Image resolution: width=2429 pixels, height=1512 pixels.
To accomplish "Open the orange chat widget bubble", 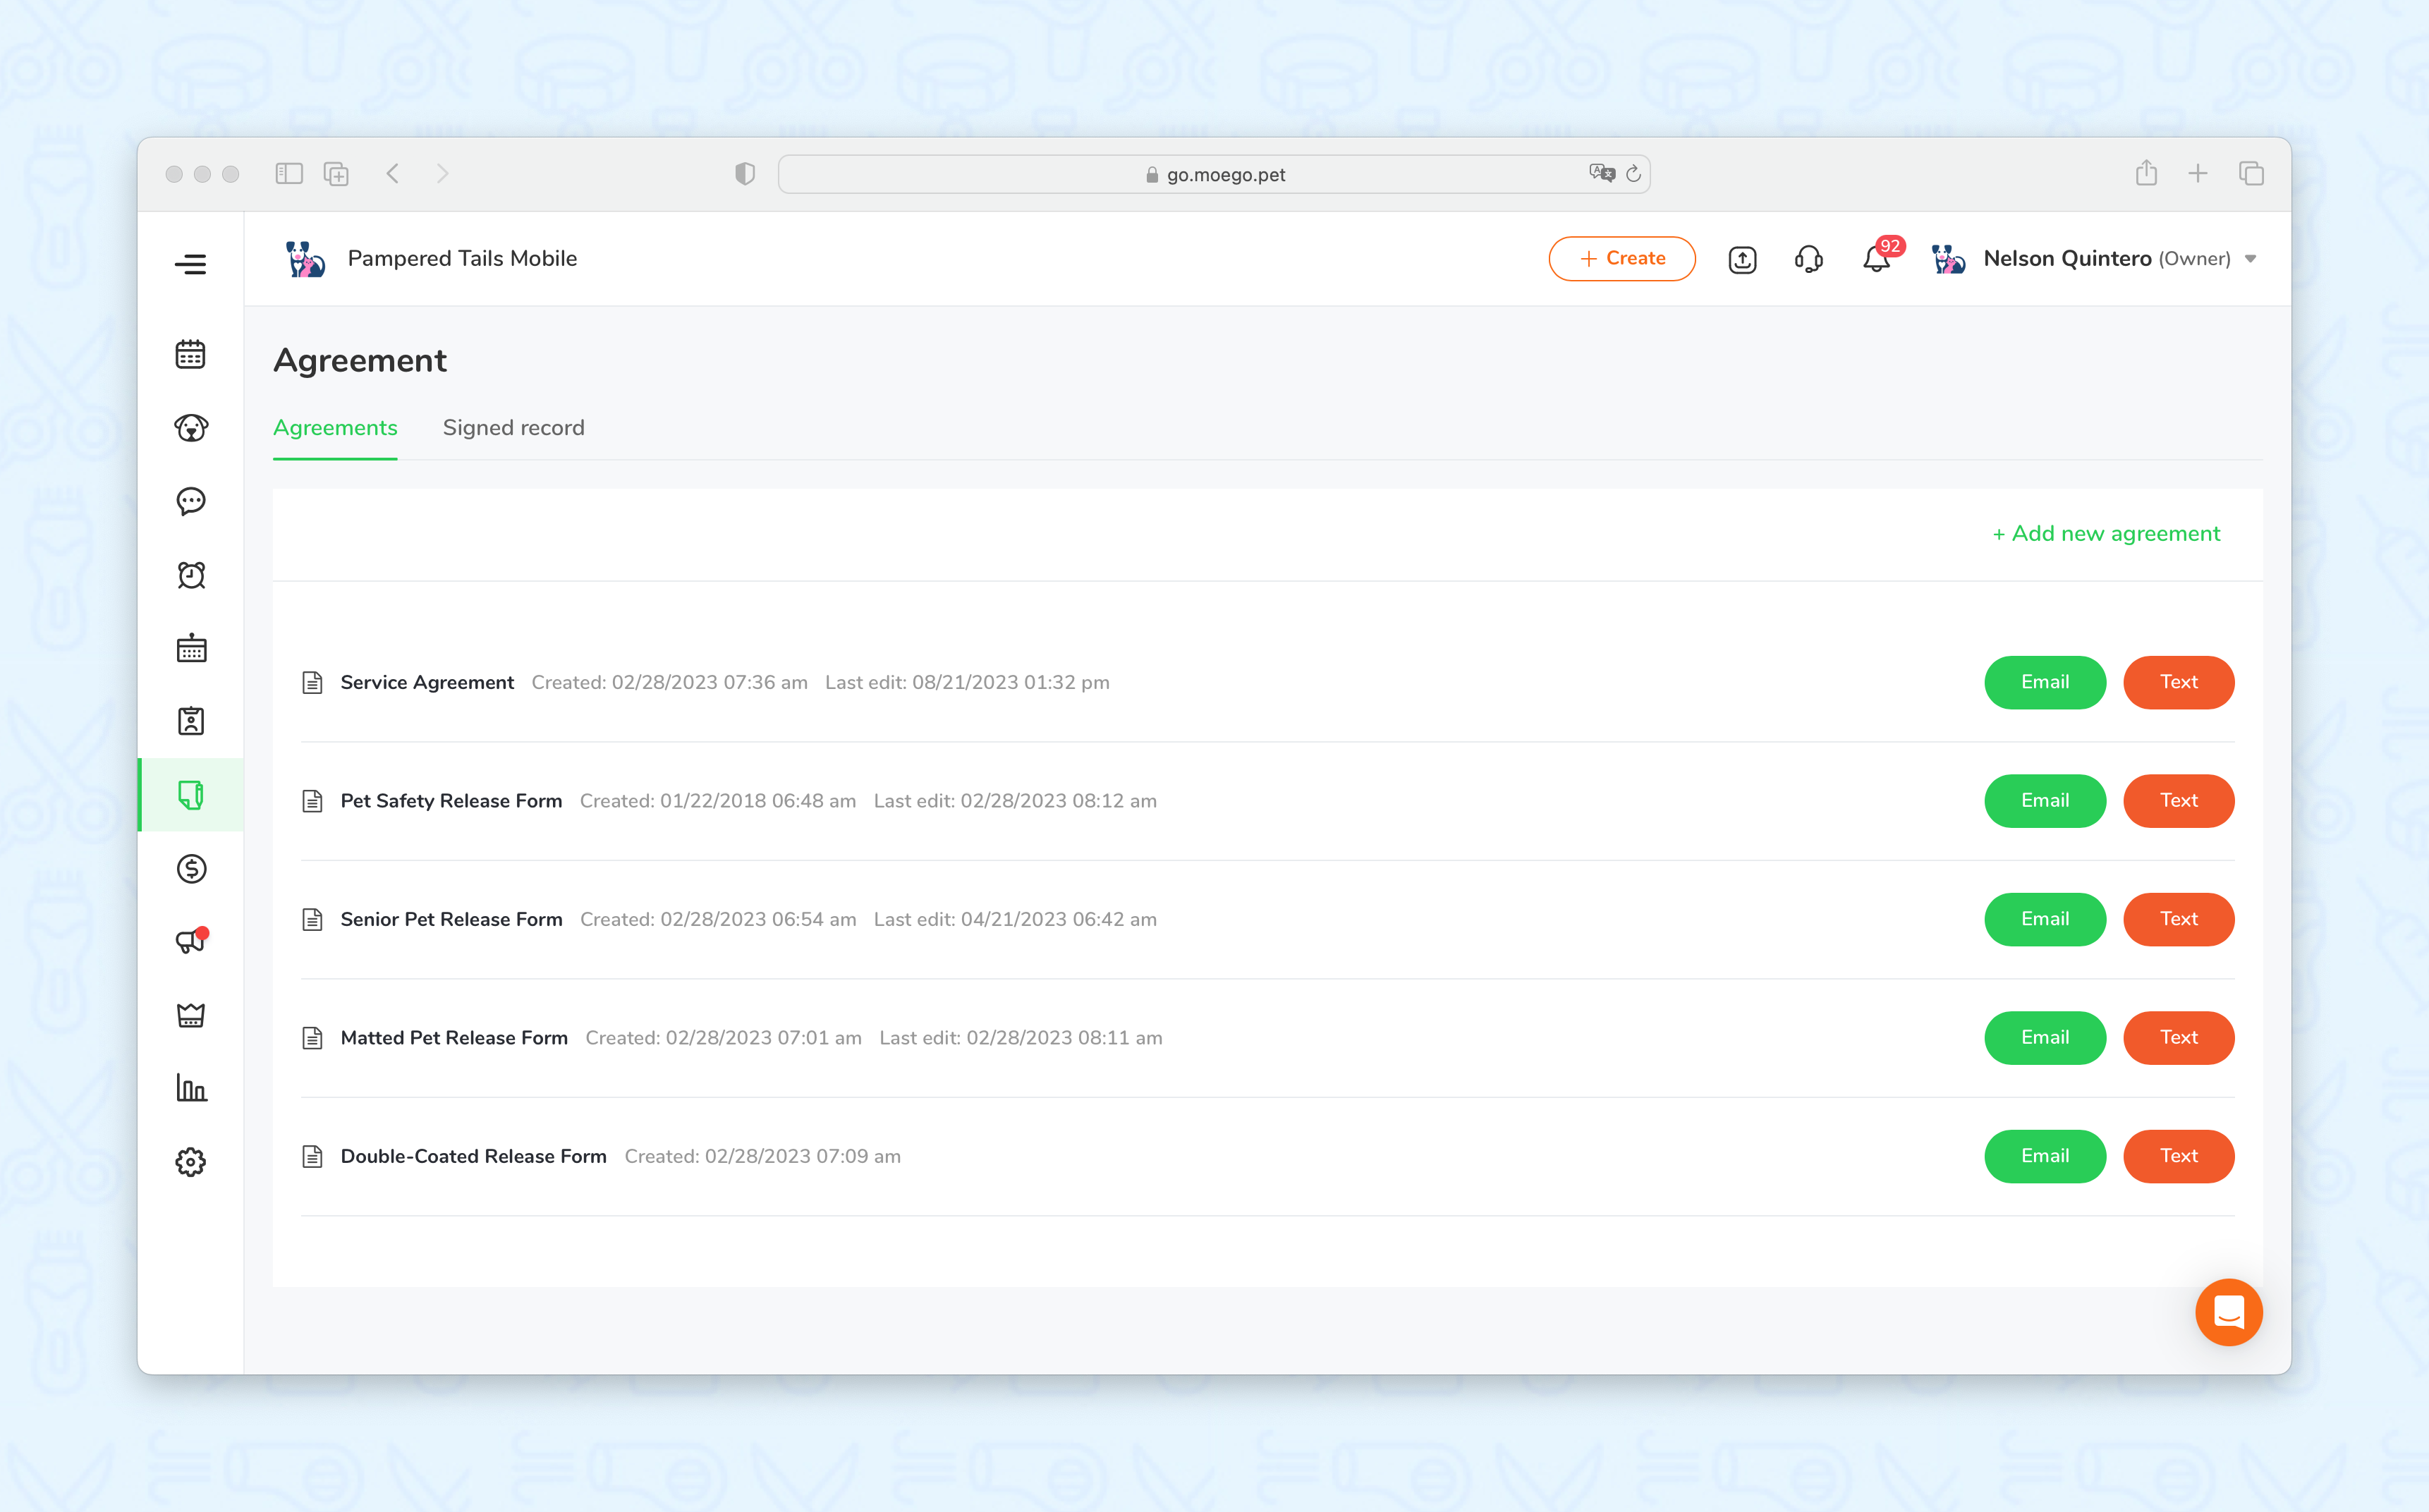I will [2228, 1312].
